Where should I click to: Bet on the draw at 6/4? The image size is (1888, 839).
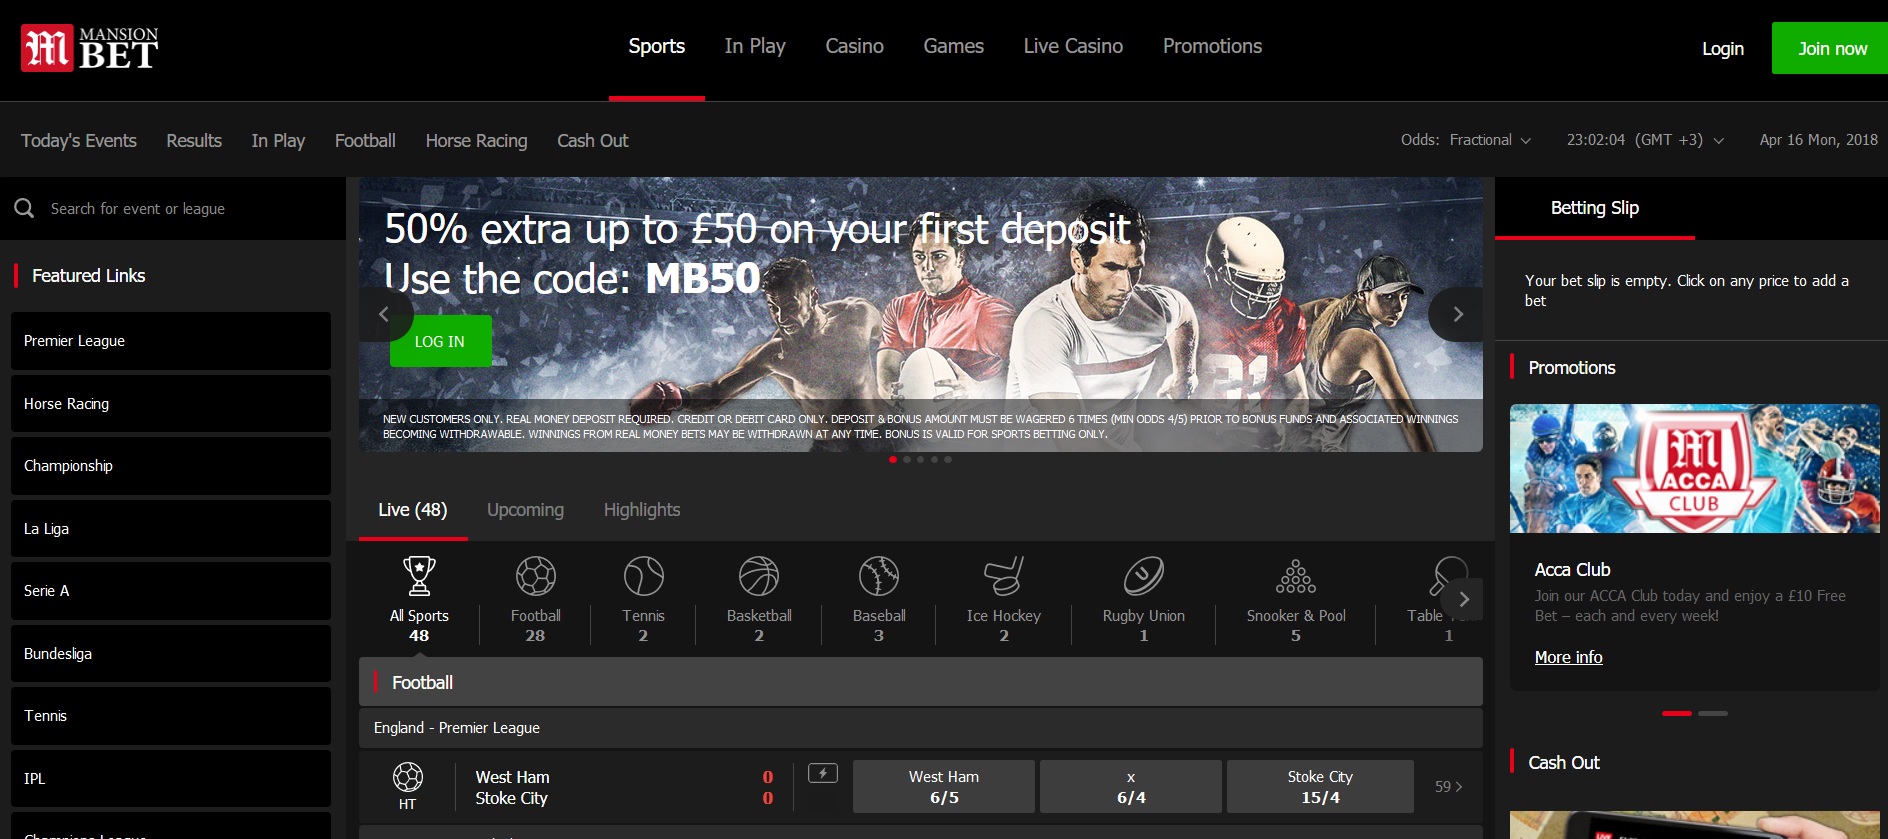[x=1131, y=787]
